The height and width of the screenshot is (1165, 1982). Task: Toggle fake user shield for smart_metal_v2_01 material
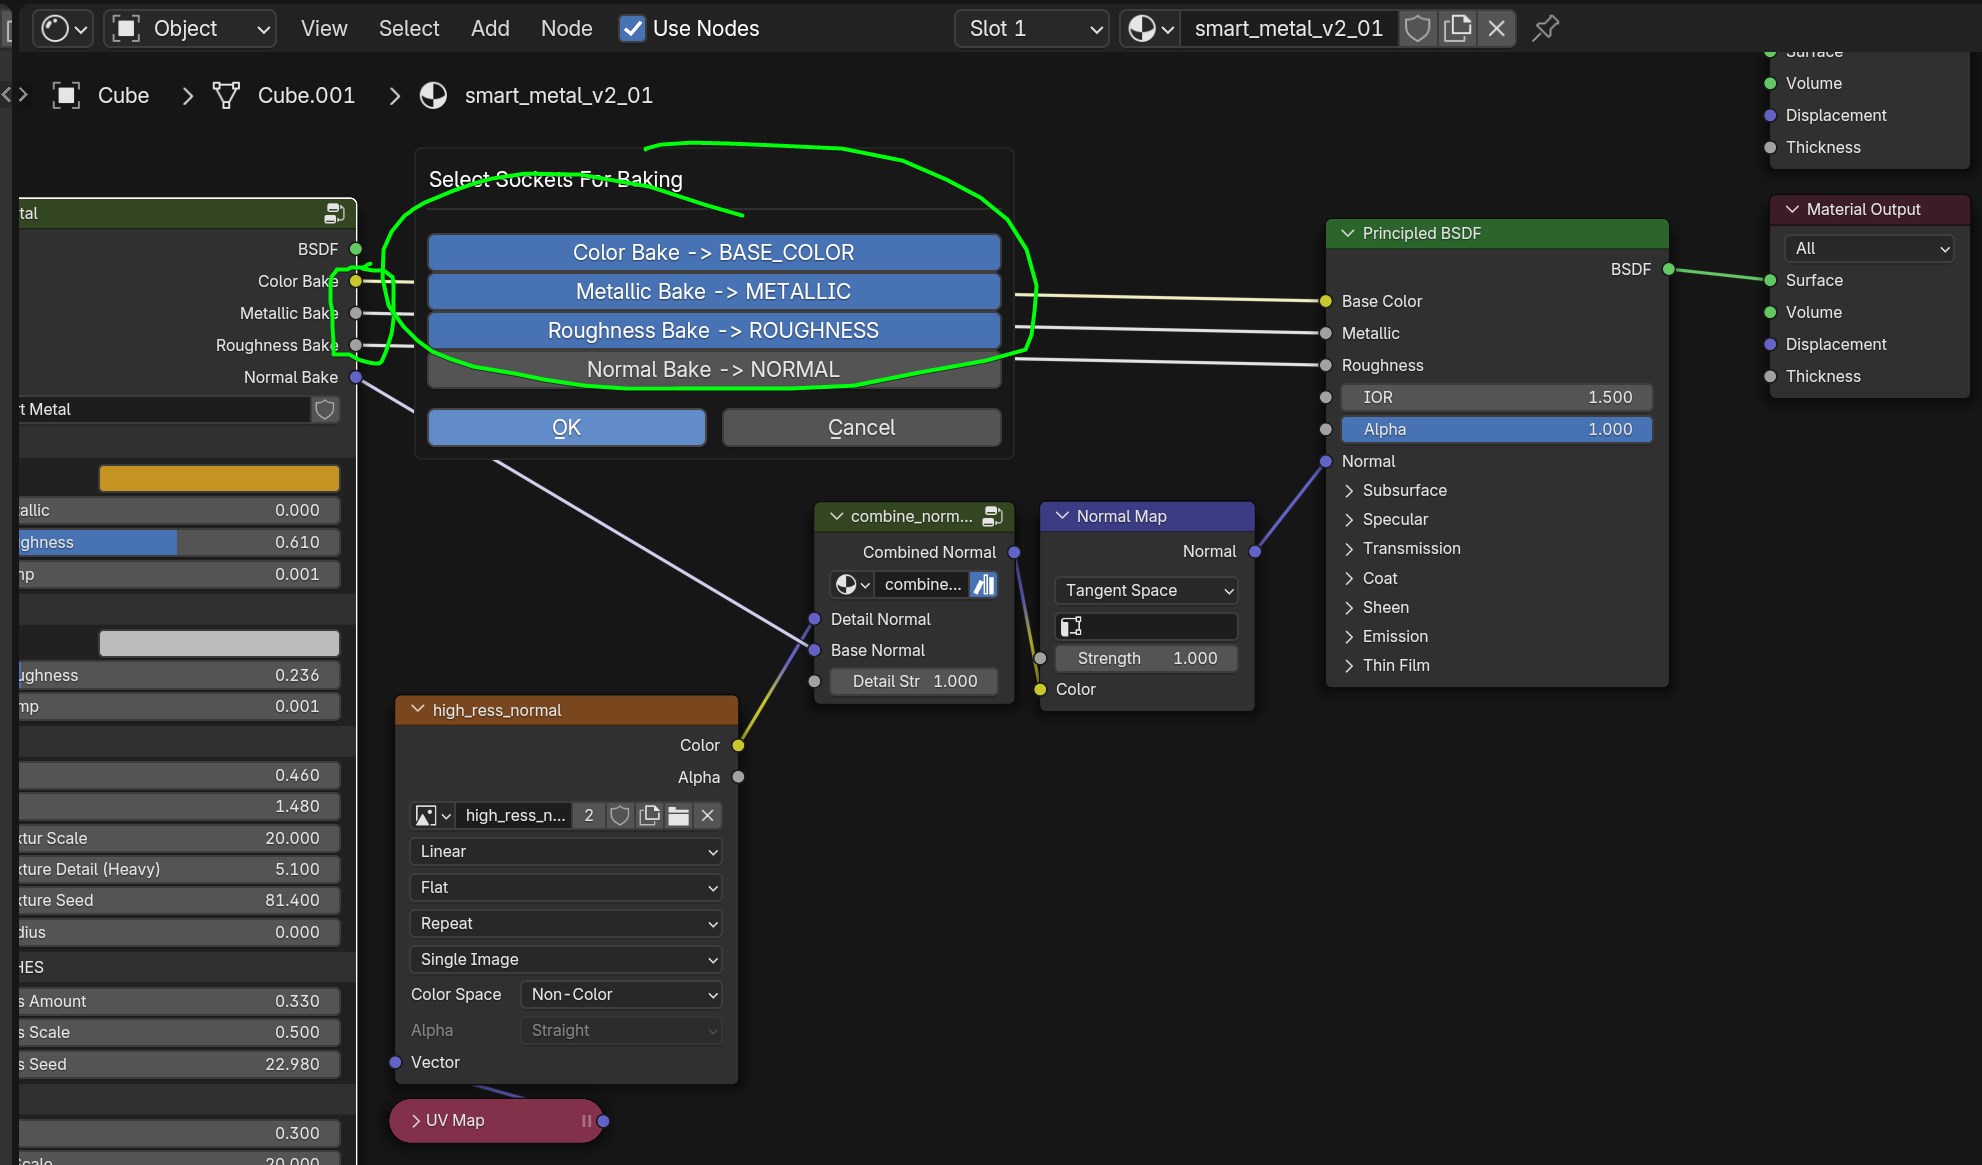click(1417, 28)
